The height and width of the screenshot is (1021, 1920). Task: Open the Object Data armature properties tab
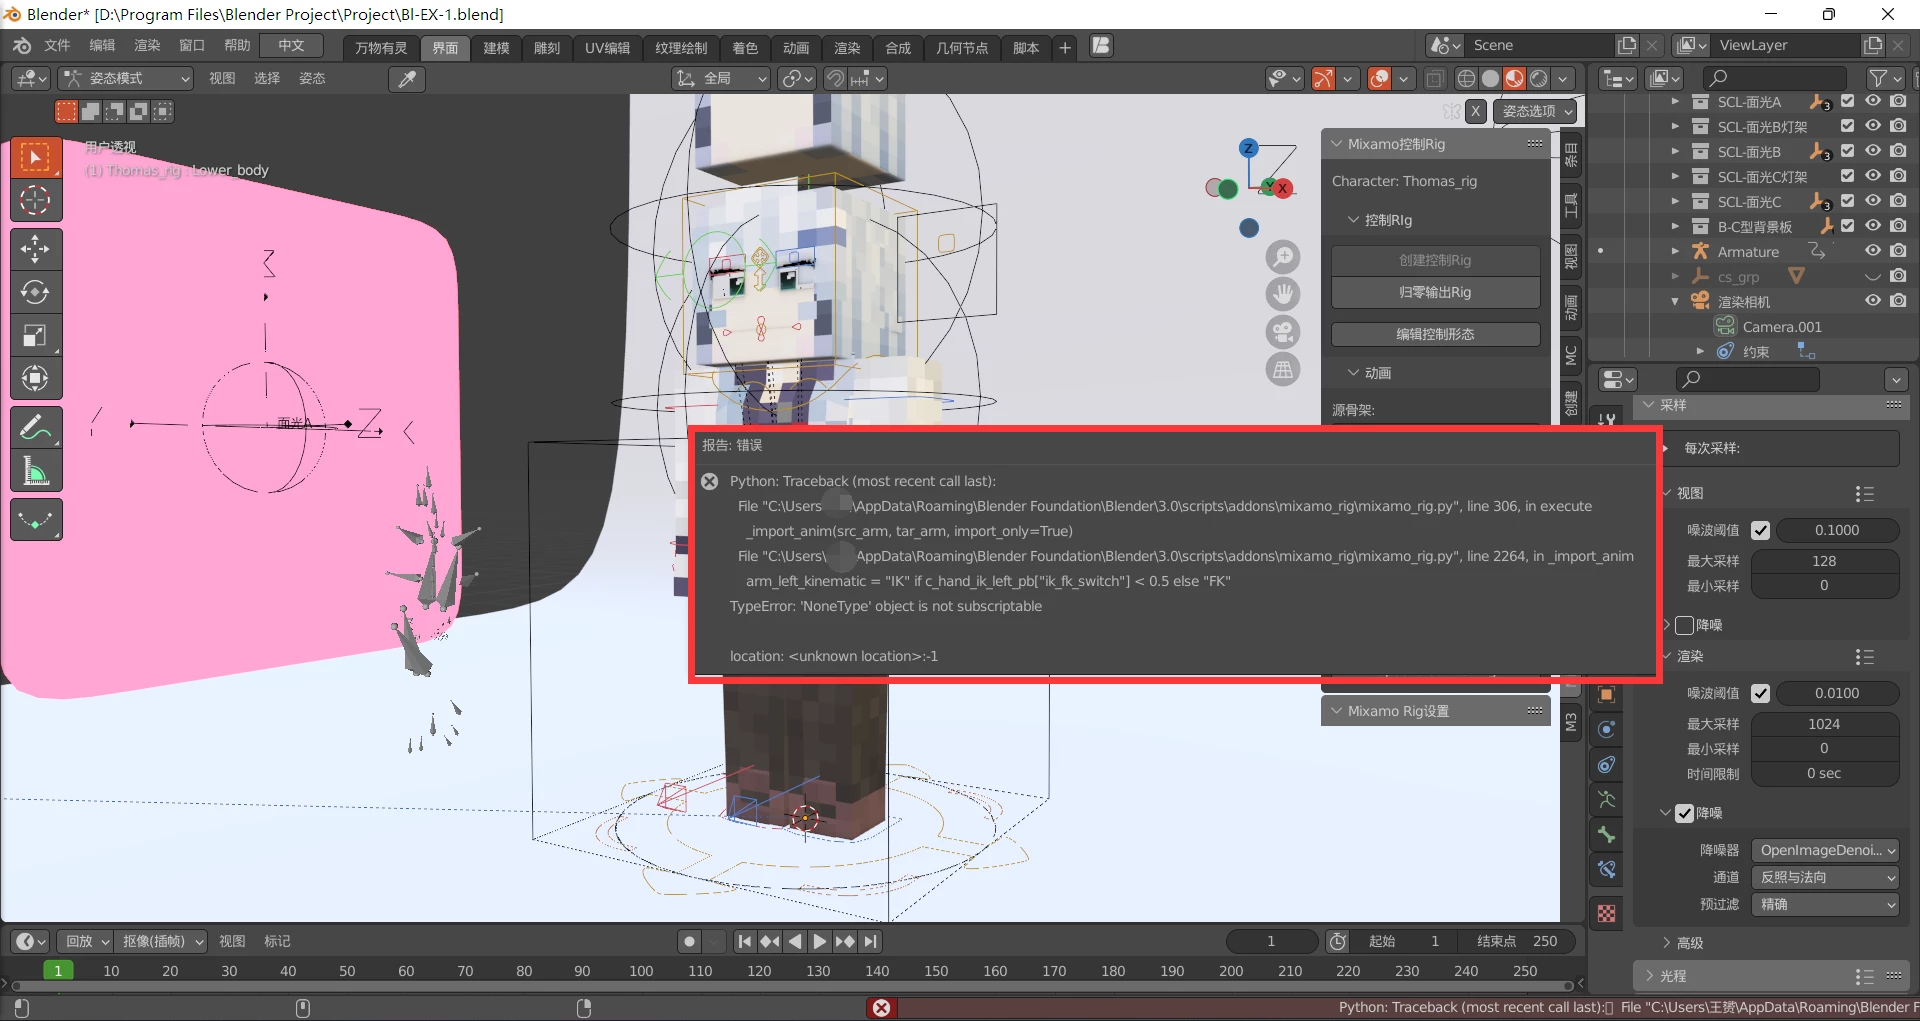click(x=1606, y=800)
